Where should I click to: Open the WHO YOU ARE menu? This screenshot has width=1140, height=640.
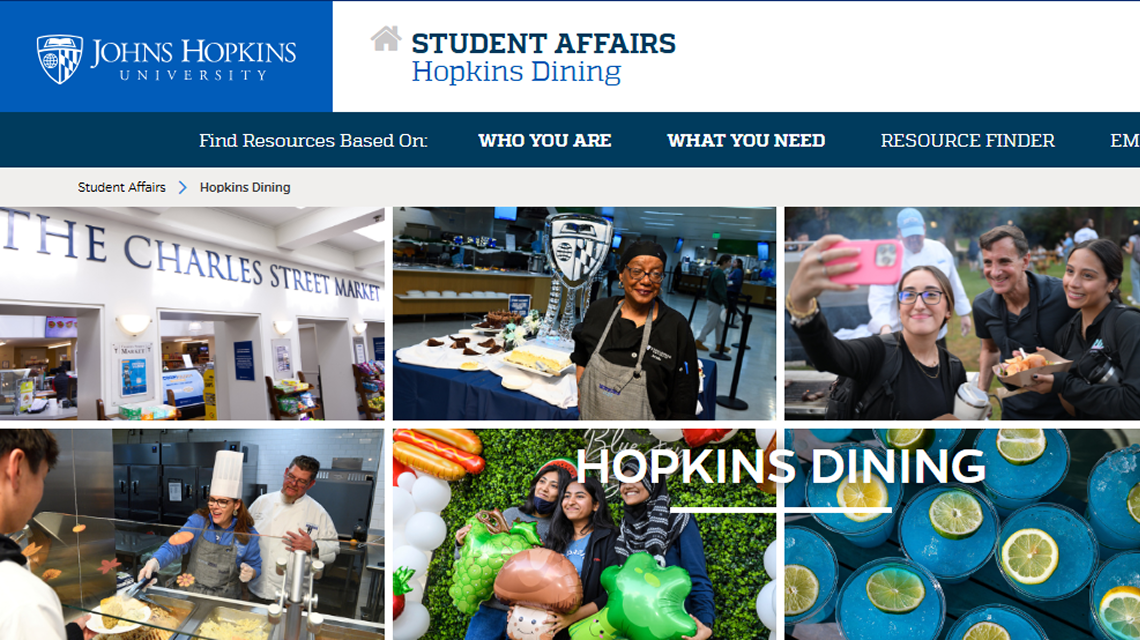click(x=545, y=140)
